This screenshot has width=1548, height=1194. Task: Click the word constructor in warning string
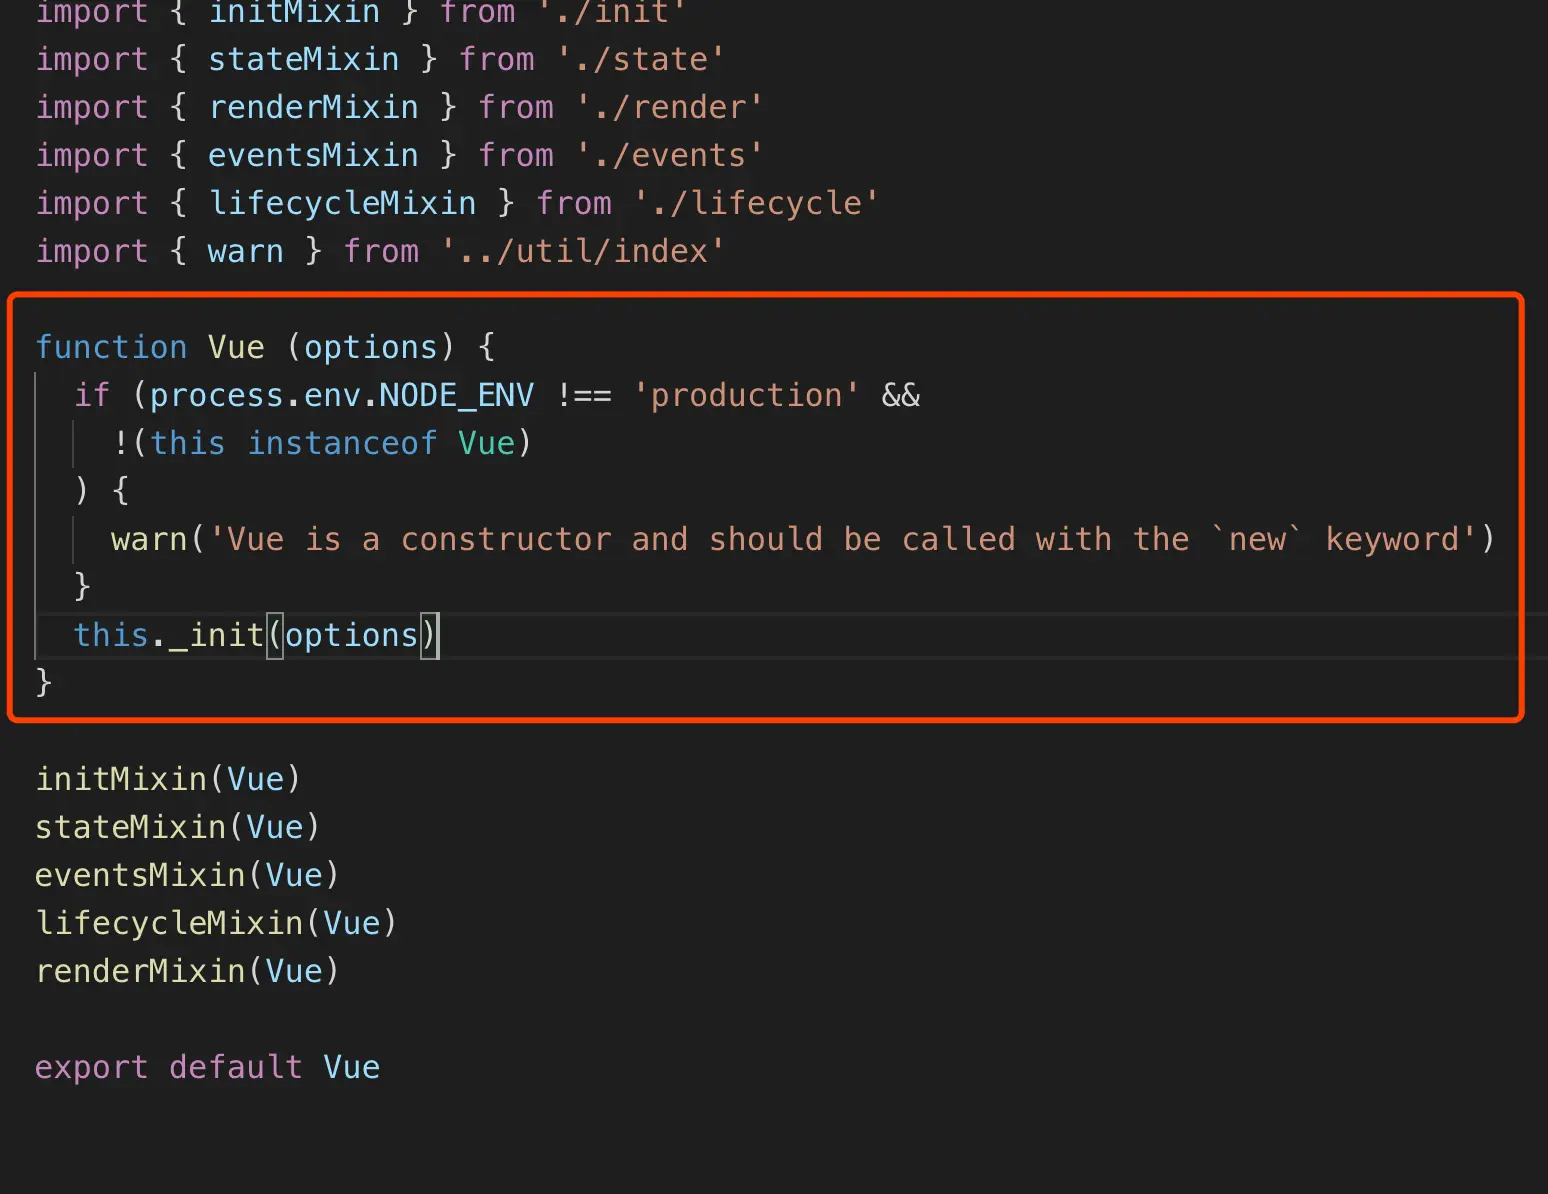point(506,539)
